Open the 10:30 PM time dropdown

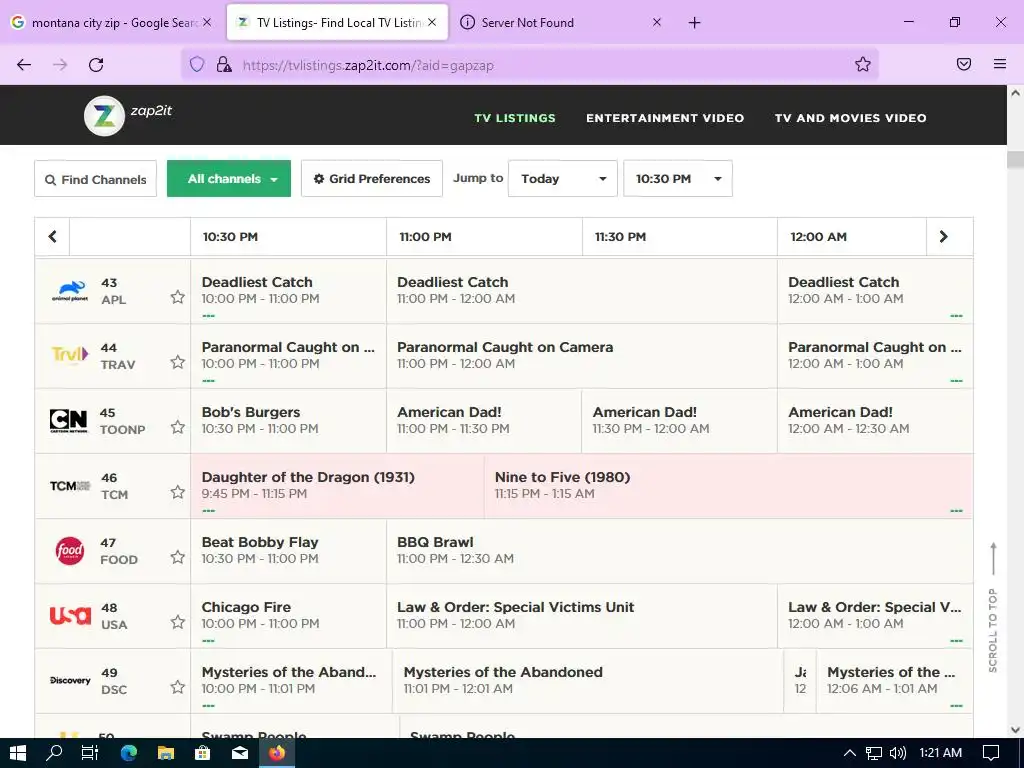(x=678, y=178)
